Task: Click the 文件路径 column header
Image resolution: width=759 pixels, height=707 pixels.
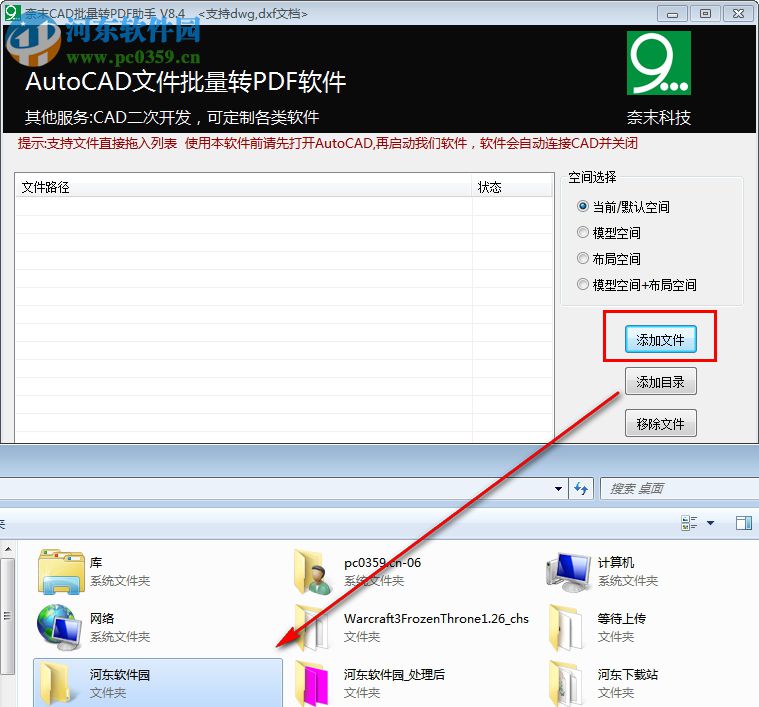Action: pyautogui.click(x=243, y=187)
